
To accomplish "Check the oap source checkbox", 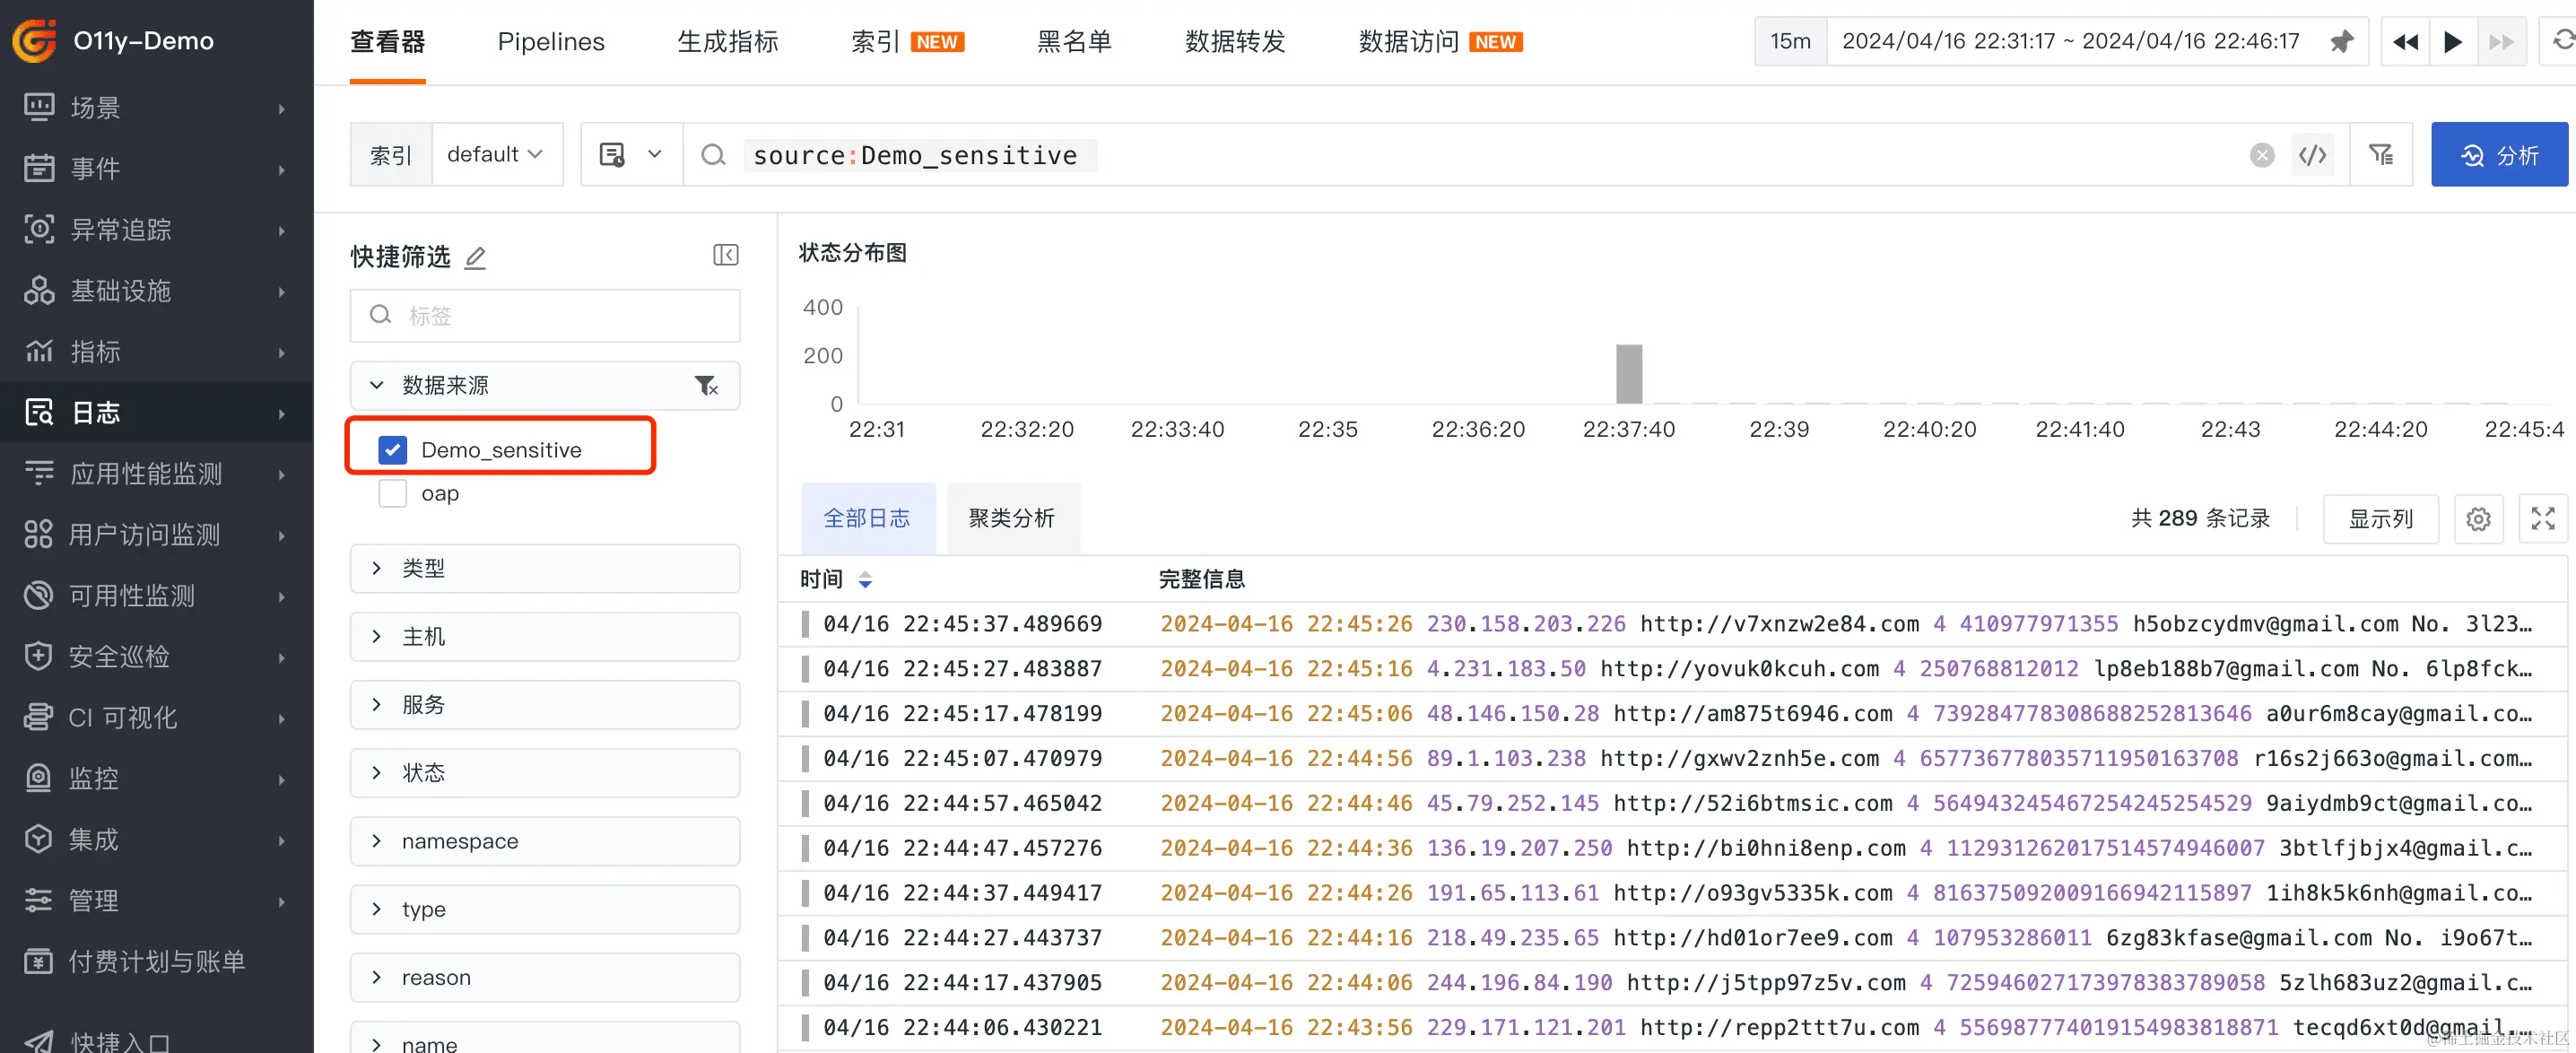I will coord(393,493).
